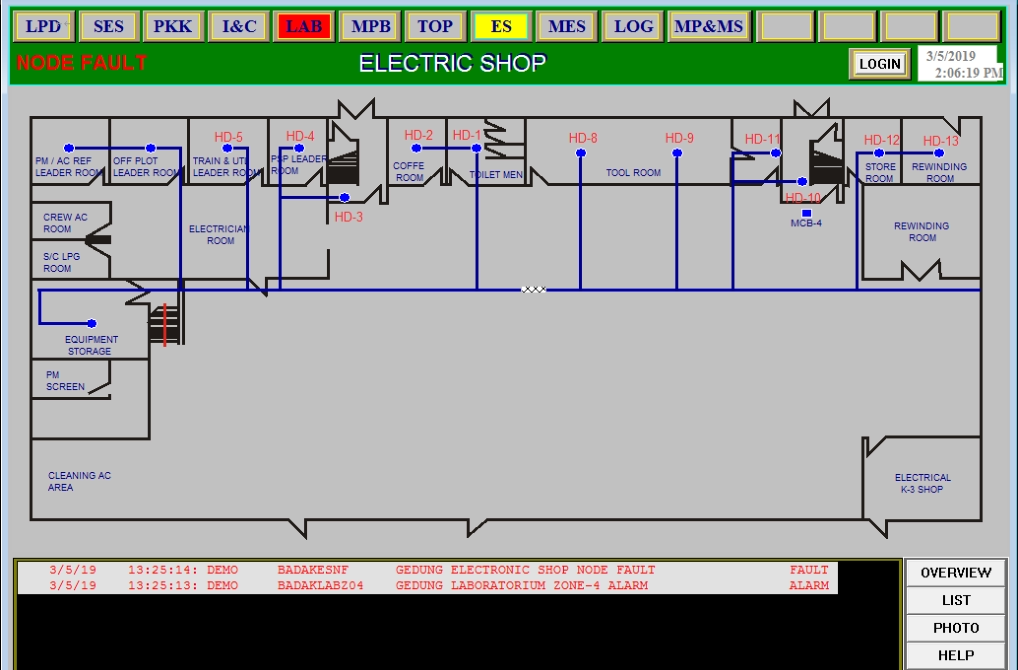The image size is (1018, 670).
Task: Select the MCB-4 square device marker
Action: pyautogui.click(x=806, y=213)
